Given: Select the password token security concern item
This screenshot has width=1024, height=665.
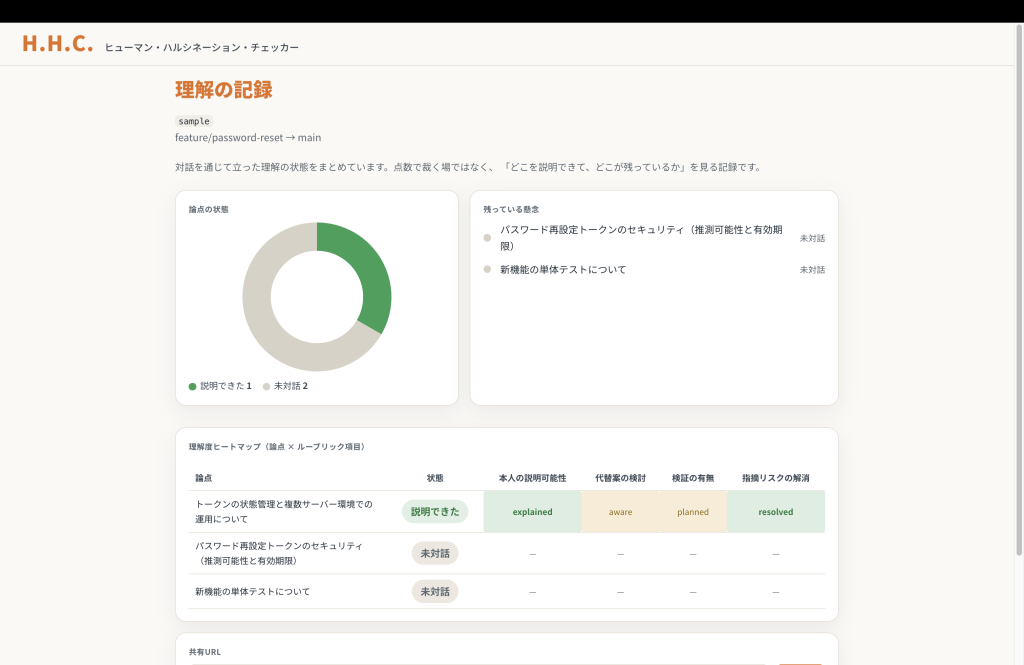Looking at the screenshot, I should point(654,238).
